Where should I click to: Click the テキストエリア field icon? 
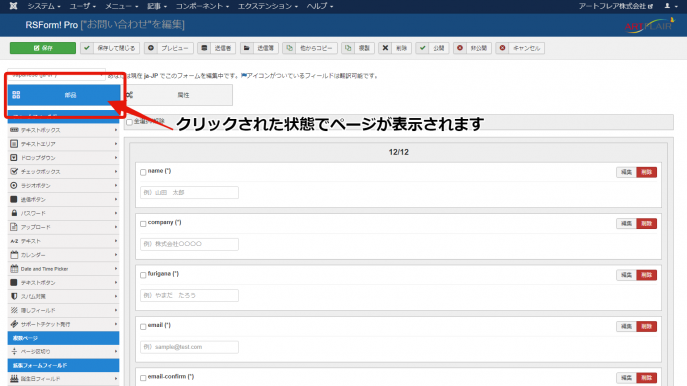point(14,144)
